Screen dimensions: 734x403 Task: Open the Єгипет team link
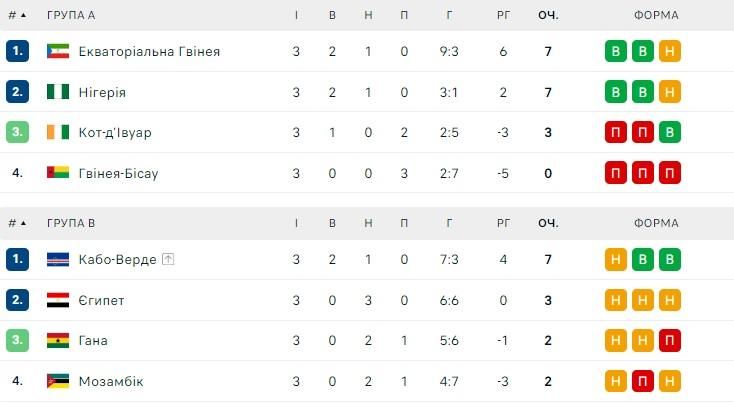(101, 300)
